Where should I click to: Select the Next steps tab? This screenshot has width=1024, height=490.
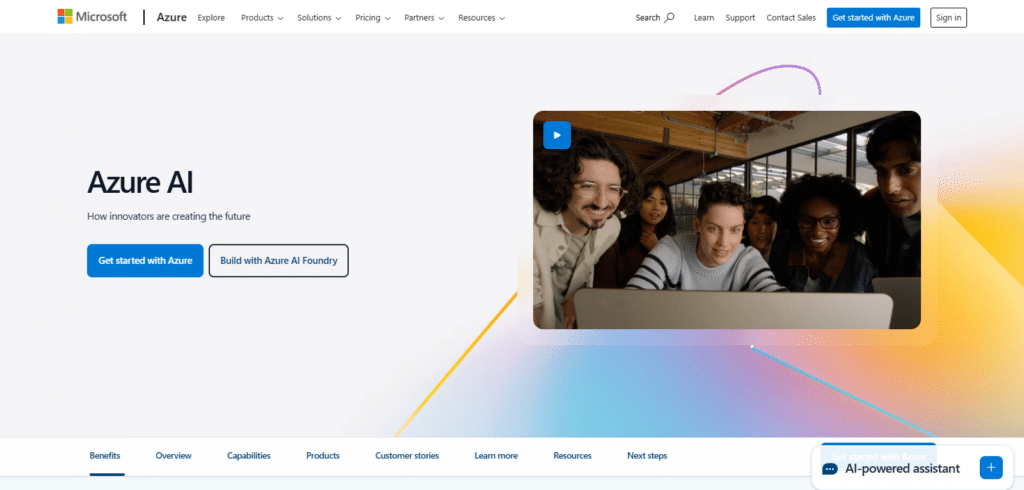647,455
